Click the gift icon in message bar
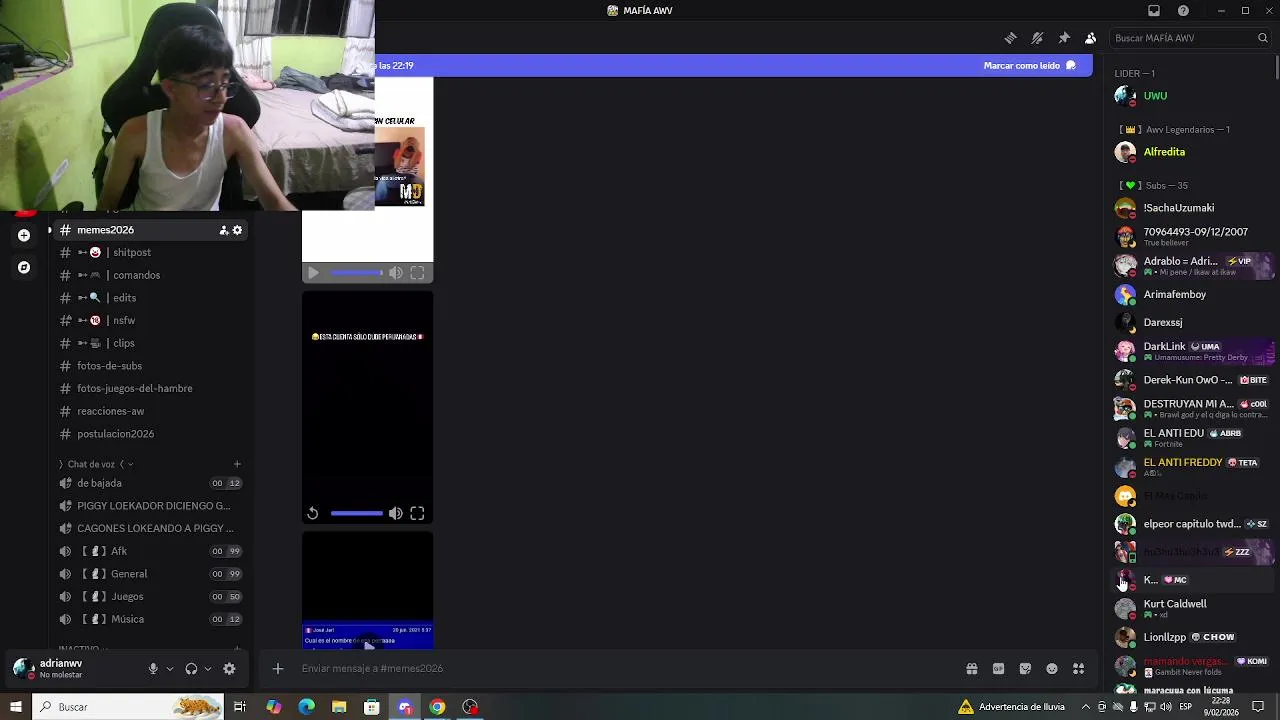 [x=971, y=669]
